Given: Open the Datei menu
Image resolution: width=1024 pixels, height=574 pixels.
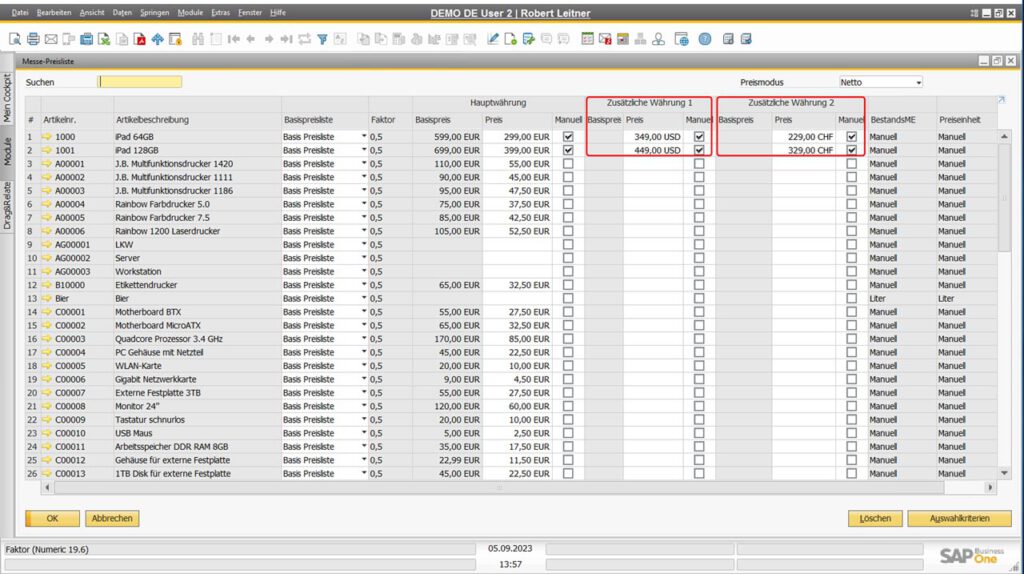Looking at the screenshot, I should (20, 12).
